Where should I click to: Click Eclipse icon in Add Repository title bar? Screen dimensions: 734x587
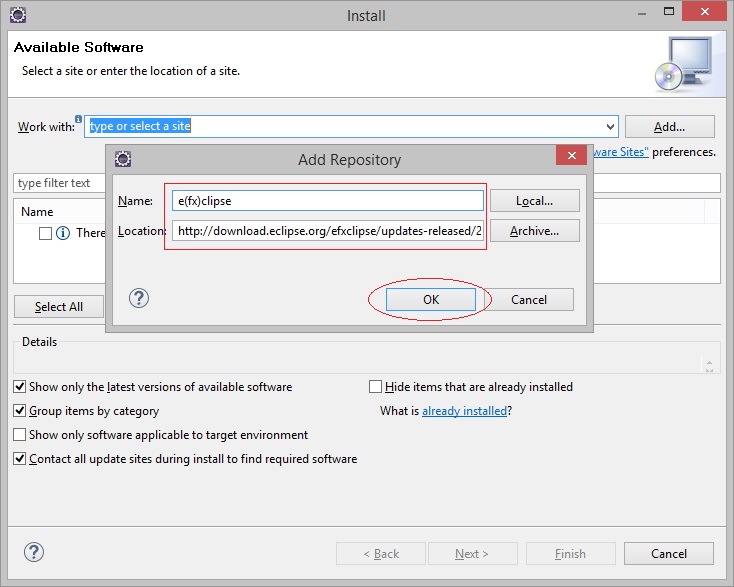click(x=122, y=159)
